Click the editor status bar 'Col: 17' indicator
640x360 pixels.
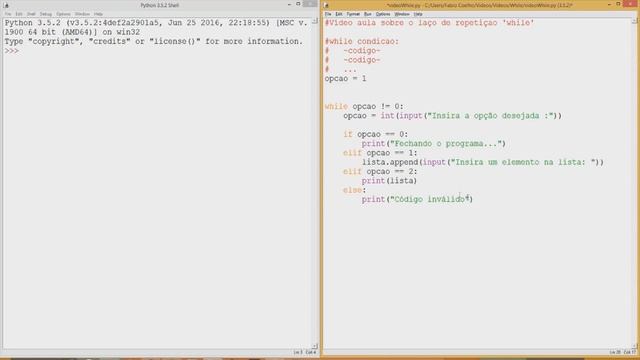[629, 352]
